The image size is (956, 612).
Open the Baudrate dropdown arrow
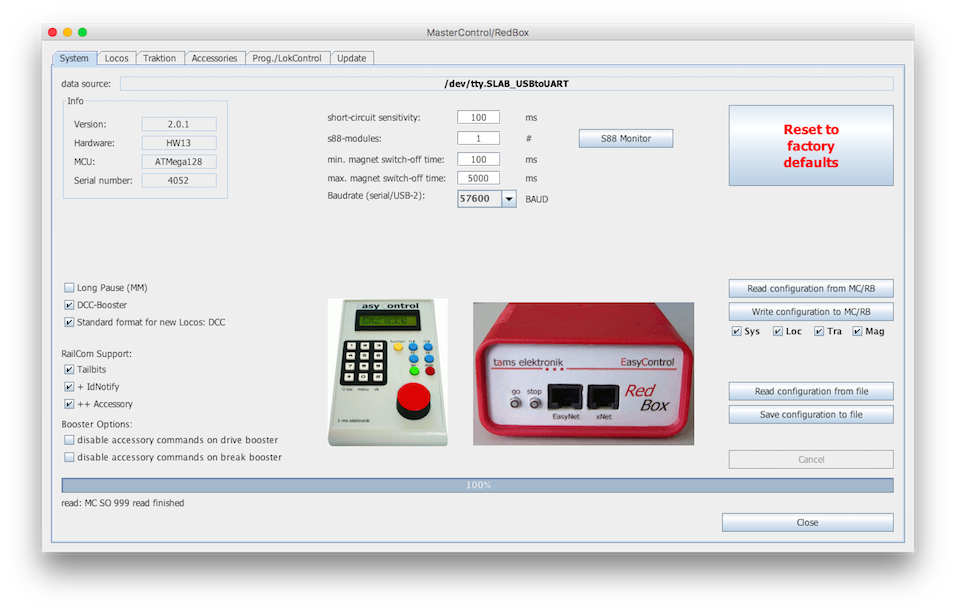509,199
